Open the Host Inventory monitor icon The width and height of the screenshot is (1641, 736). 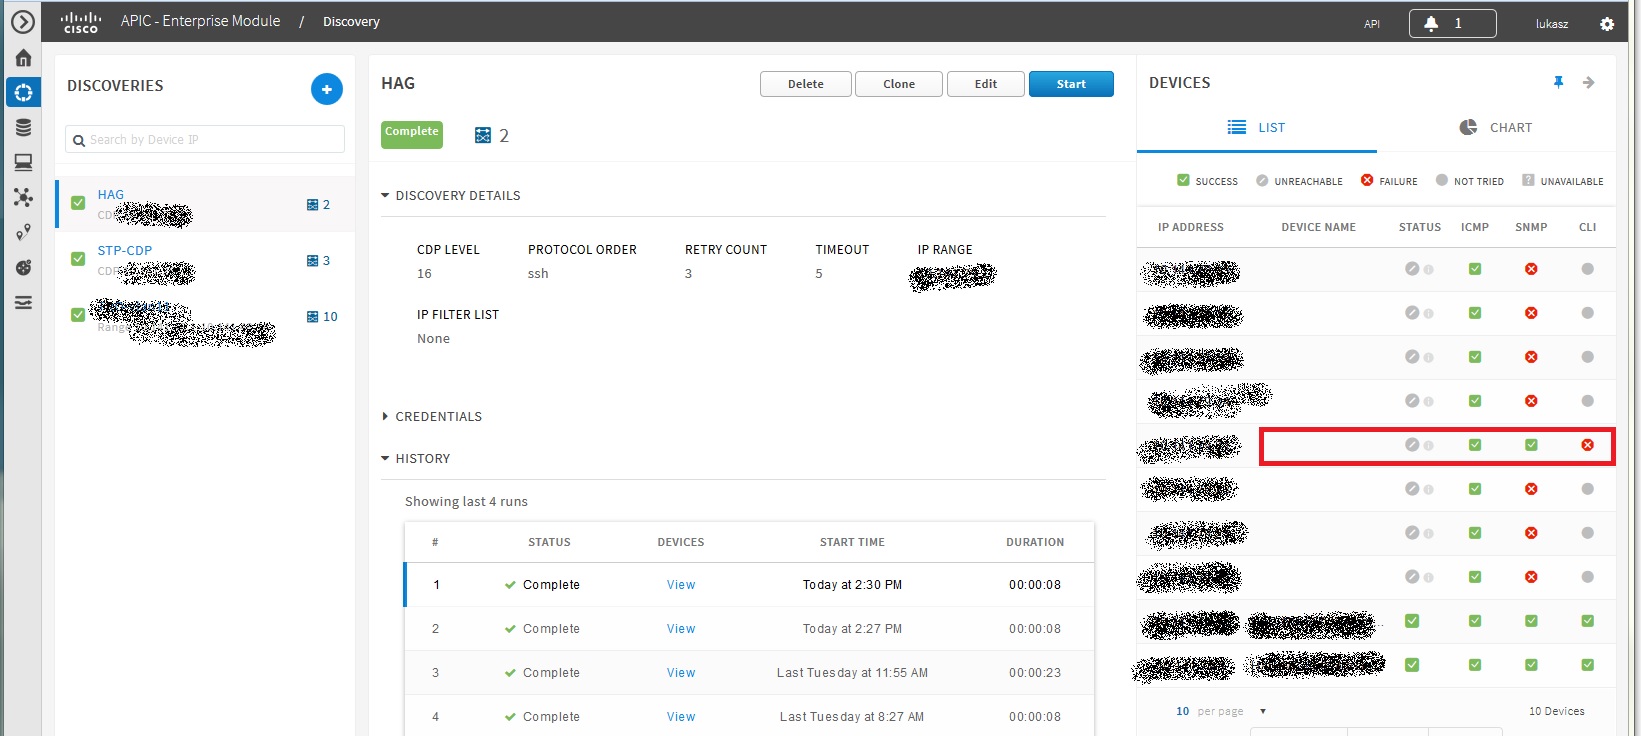coord(23,162)
